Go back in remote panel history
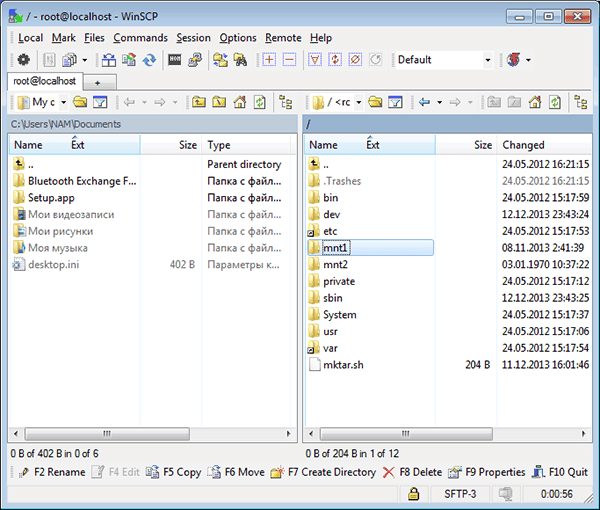Image resolution: width=600 pixels, height=510 pixels. coord(424,102)
